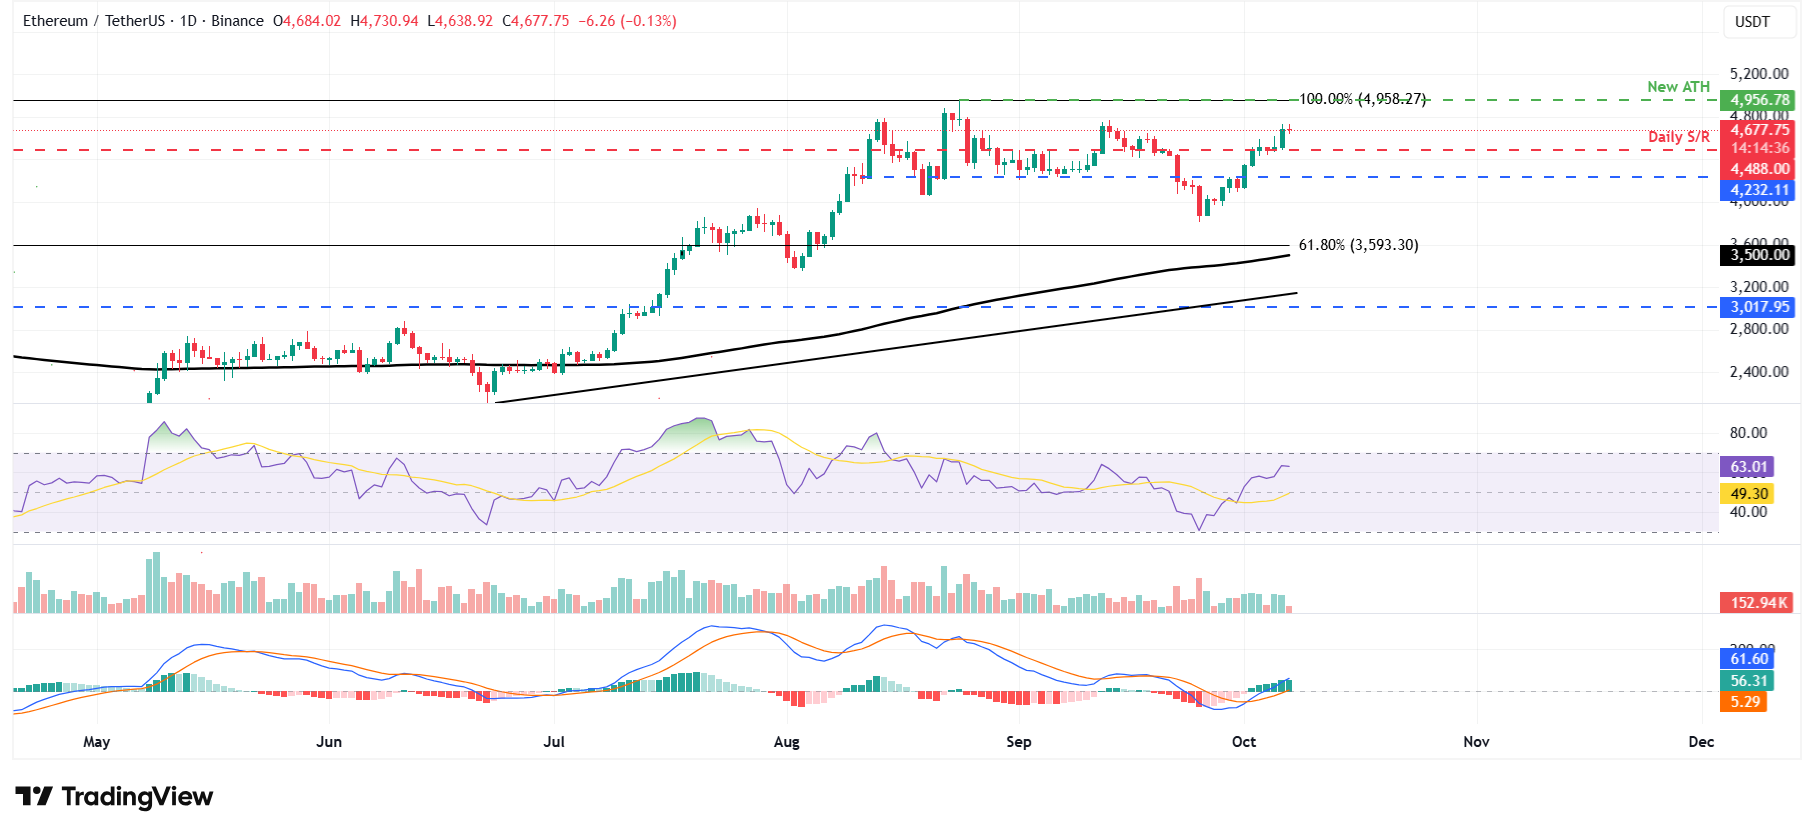1814x834 pixels.
Task: Select the orange MACD histogram 5.29 label
Action: click(1744, 702)
